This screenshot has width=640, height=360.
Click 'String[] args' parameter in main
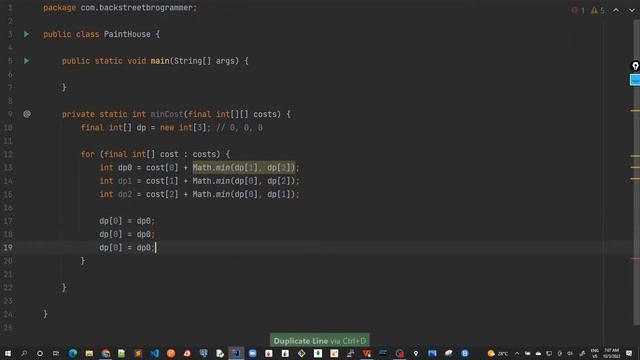pos(206,61)
